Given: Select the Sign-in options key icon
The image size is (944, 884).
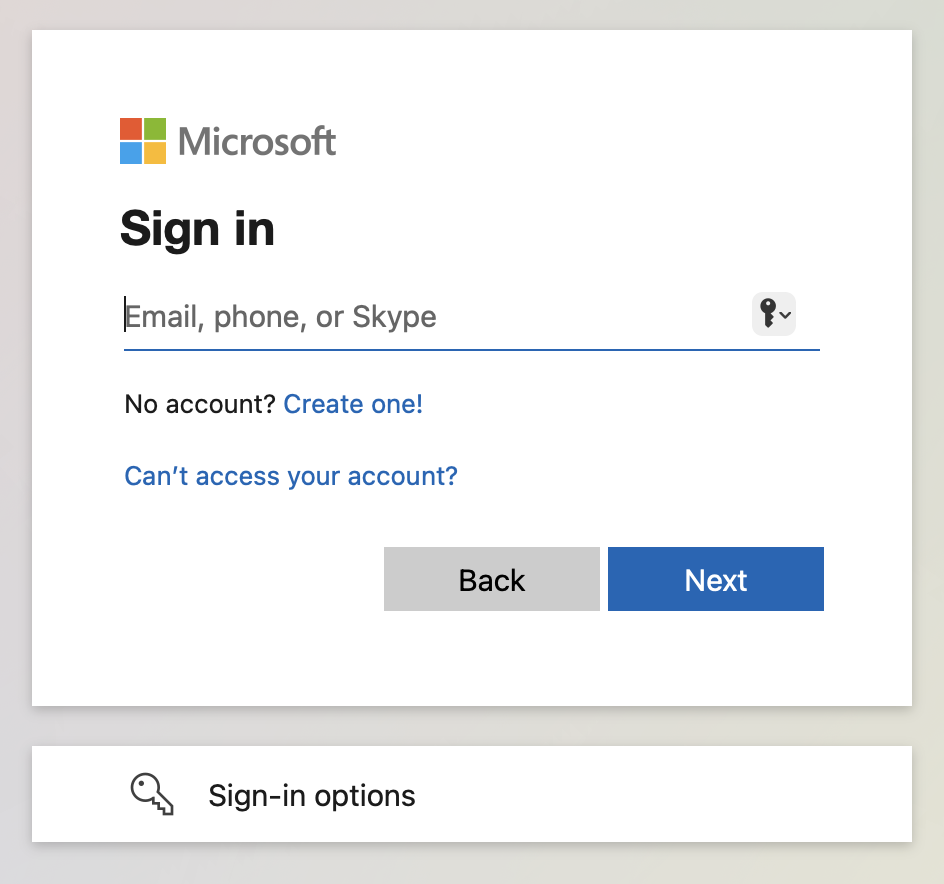Looking at the screenshot, I should click(x=151, y=793).
